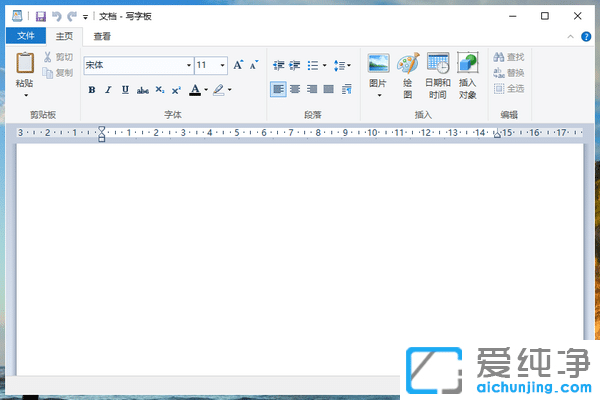The height and width of the screenshot is (400, 600).
Task: Toggle Strikethrough abc formatting
Action: 143,90
